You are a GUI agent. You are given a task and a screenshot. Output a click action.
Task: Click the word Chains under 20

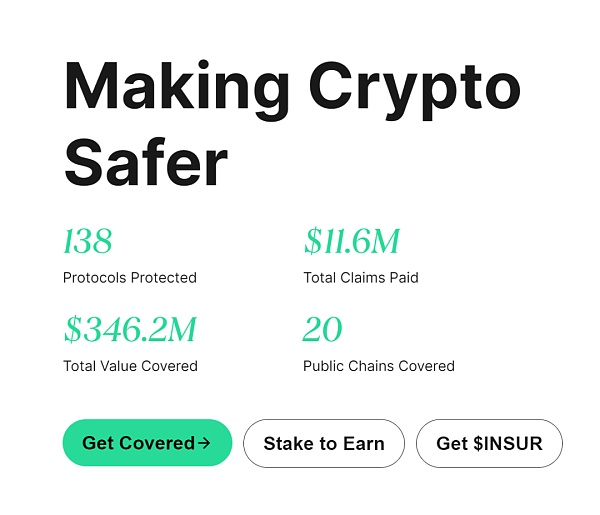click(x=372, y=366)
